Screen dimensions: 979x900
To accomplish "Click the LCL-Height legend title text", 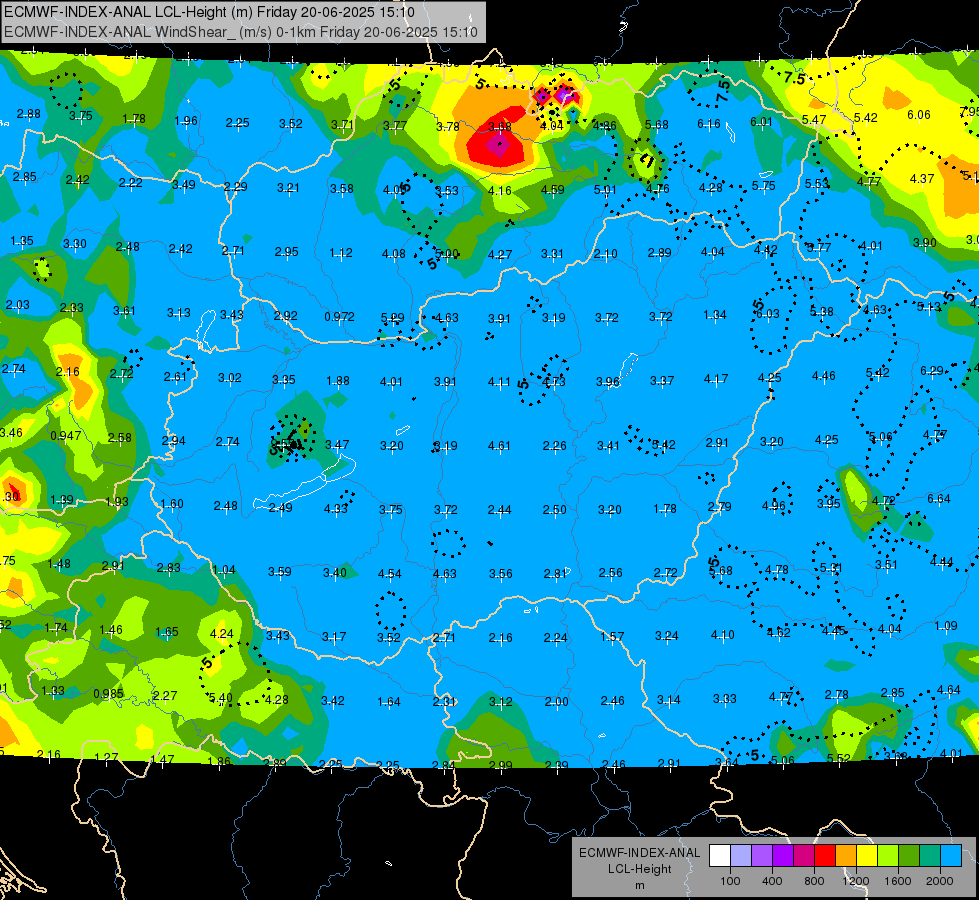I will 639,869.
